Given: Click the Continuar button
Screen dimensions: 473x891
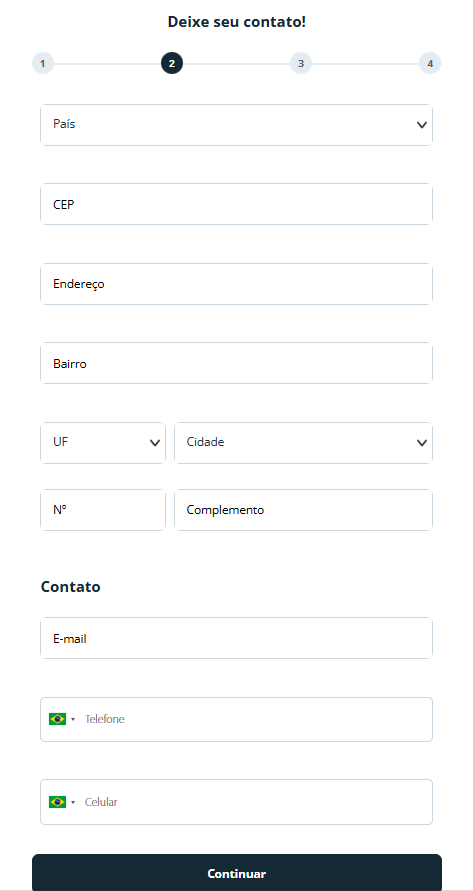Looking at the screenshot, I should pos(236,873).
